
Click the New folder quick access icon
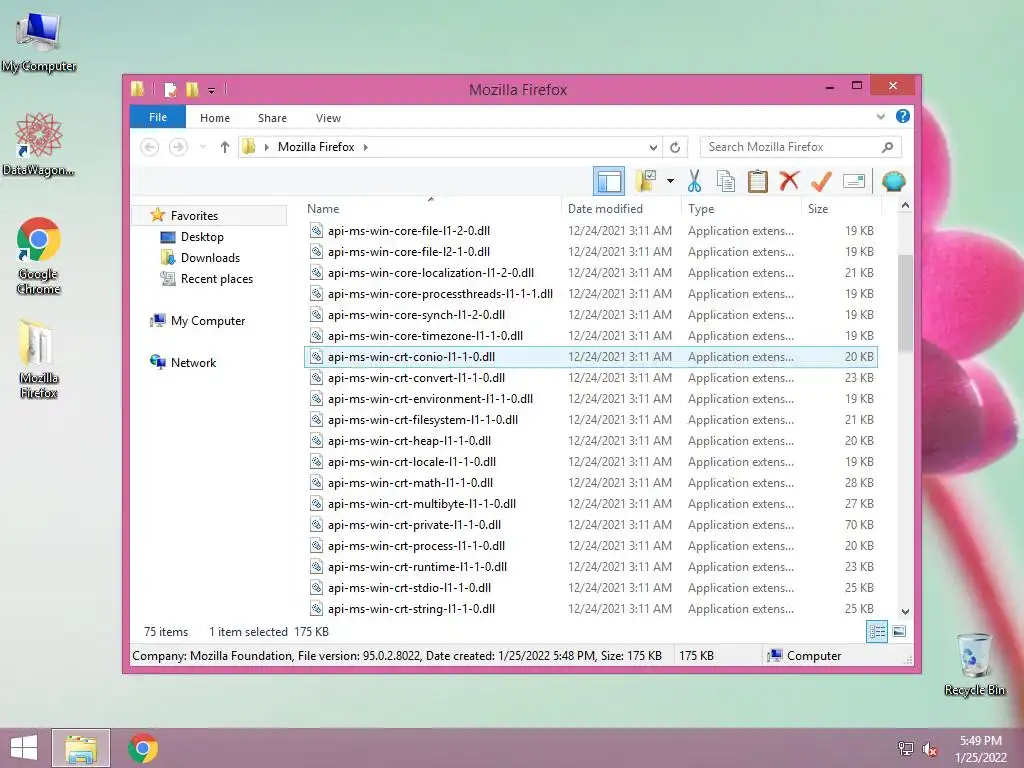[192, 89]
